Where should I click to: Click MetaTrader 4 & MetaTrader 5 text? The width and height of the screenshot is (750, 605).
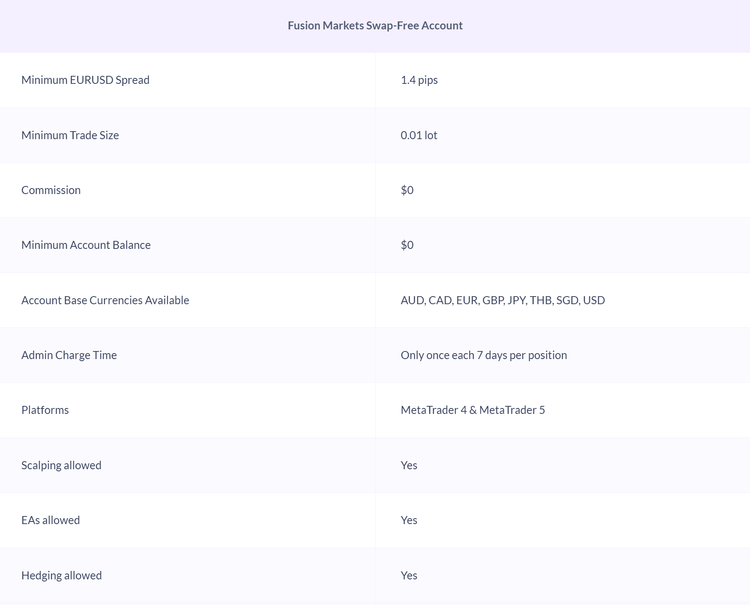pyautogui.click(x=472, y=410)
